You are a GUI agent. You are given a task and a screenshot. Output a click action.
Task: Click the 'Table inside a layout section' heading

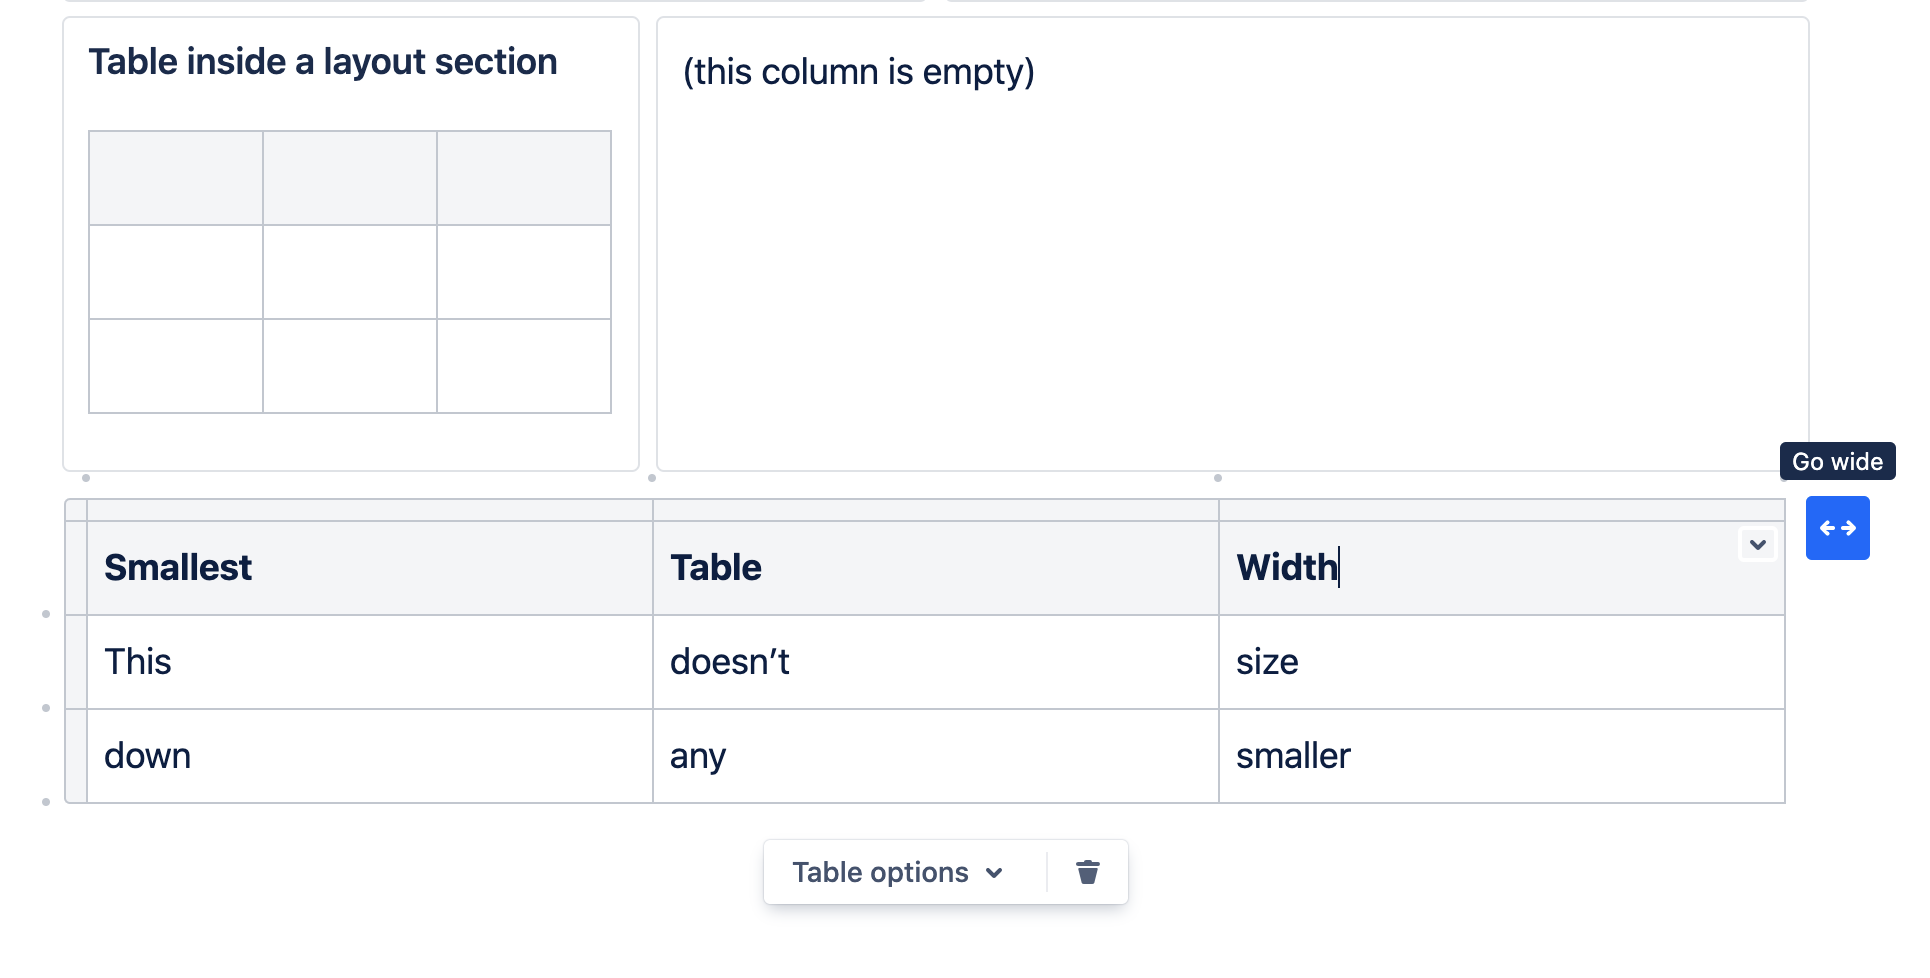click(x=322, y=62)
